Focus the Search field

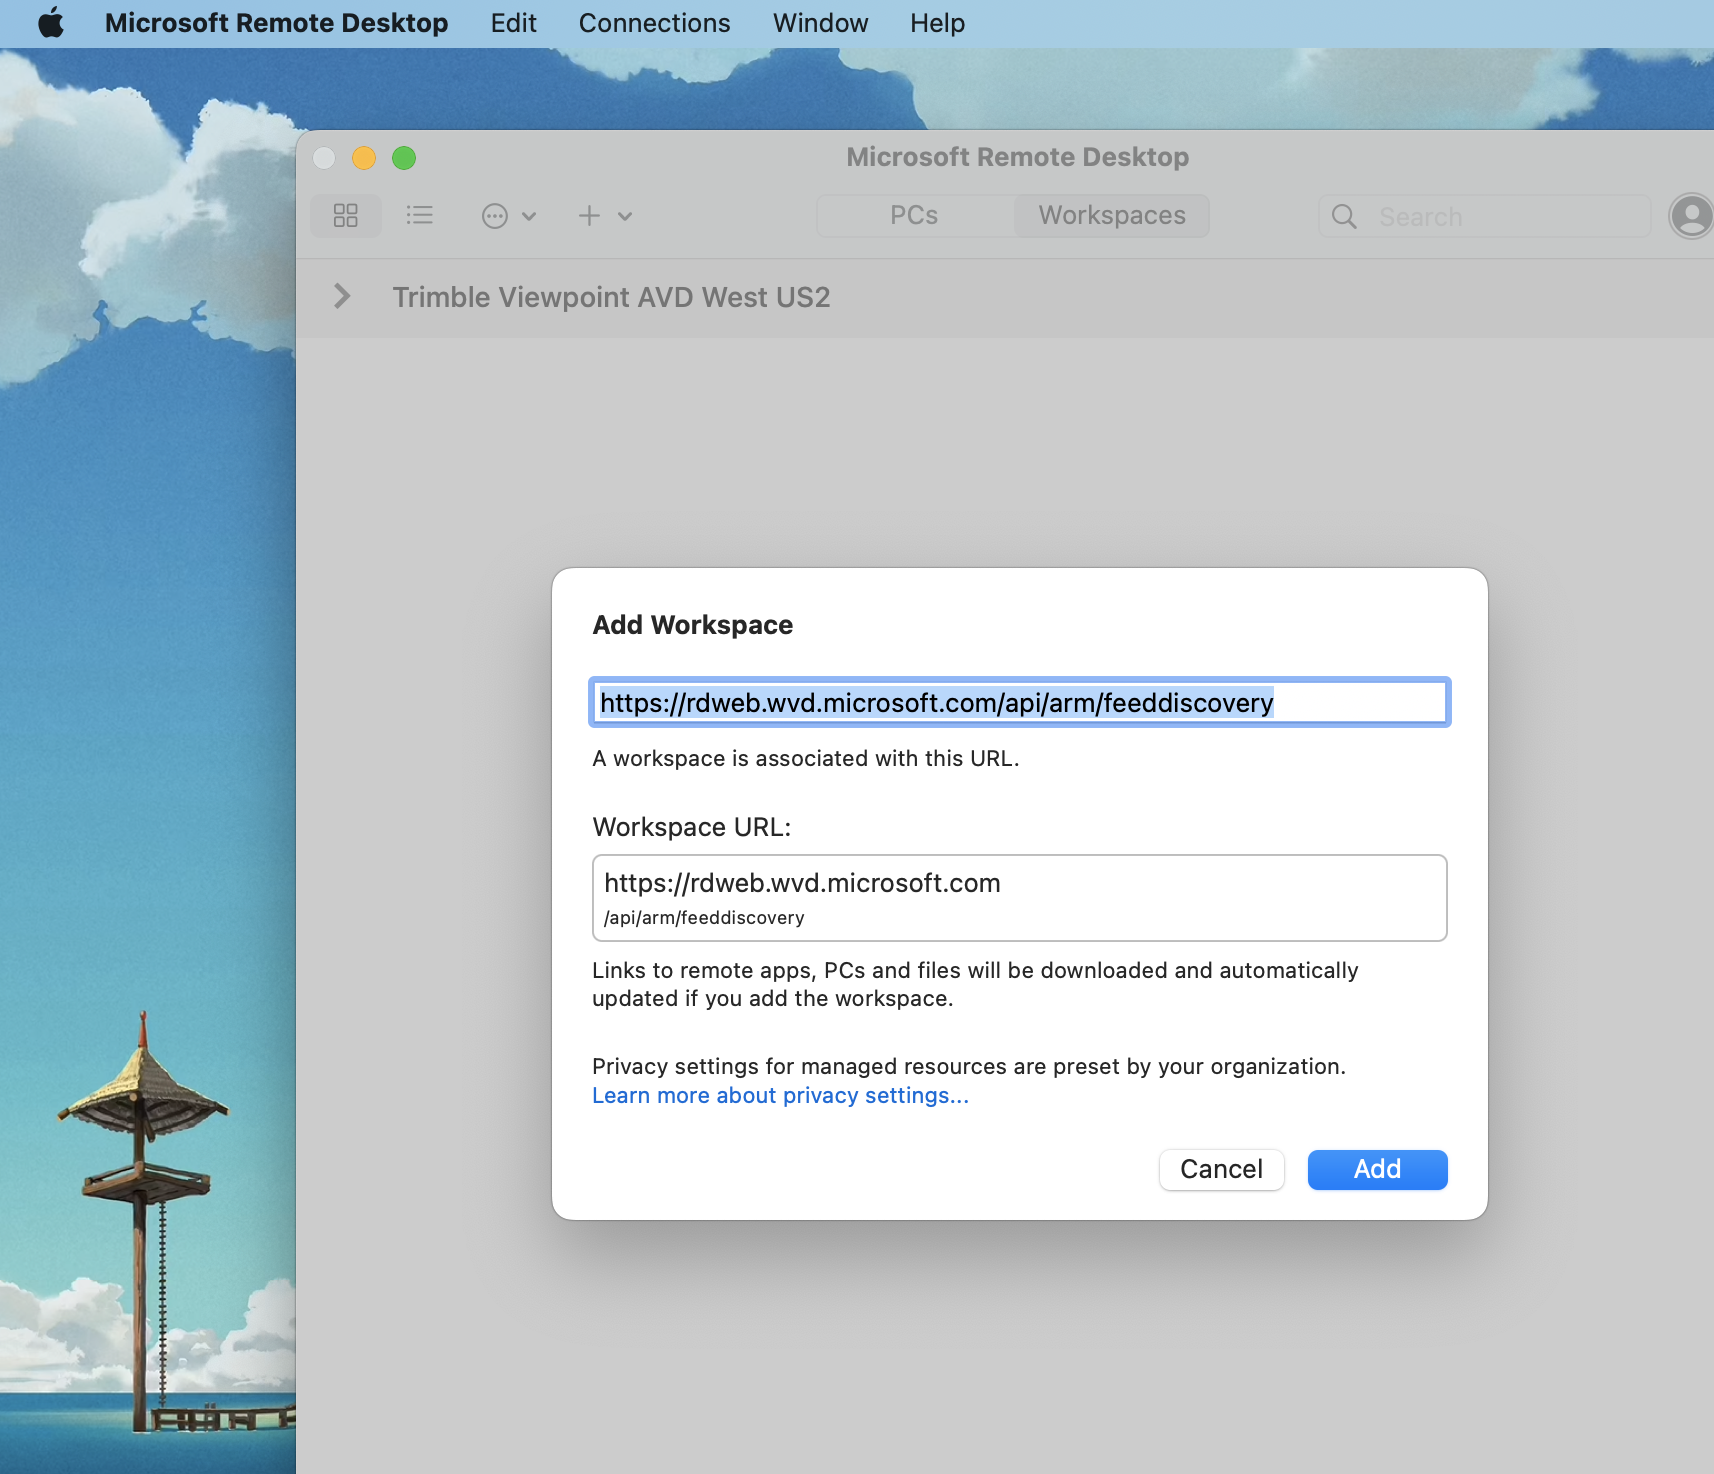pos(1485,217)
